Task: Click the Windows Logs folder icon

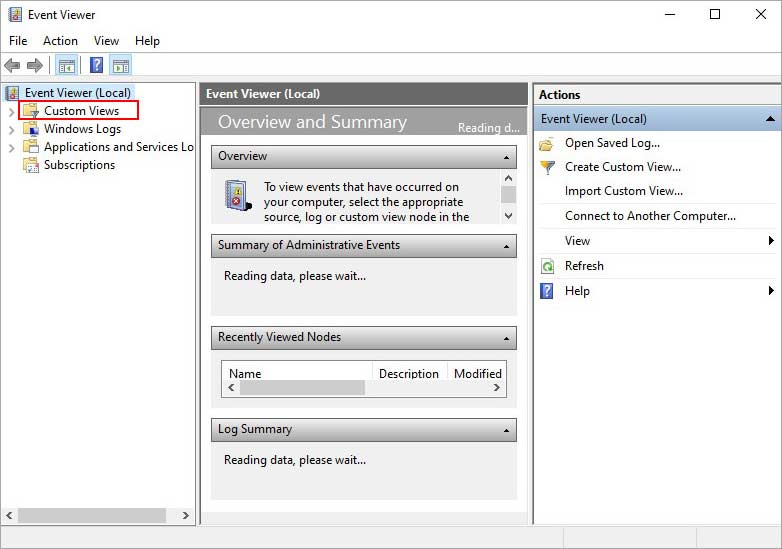Action: tap(31, 129)
